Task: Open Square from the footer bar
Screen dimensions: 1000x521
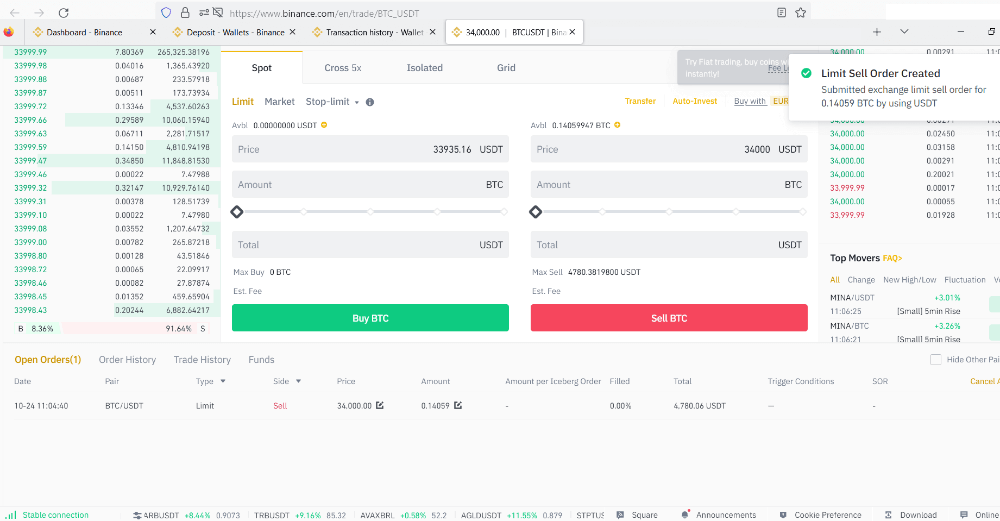Action: (636, 515)
